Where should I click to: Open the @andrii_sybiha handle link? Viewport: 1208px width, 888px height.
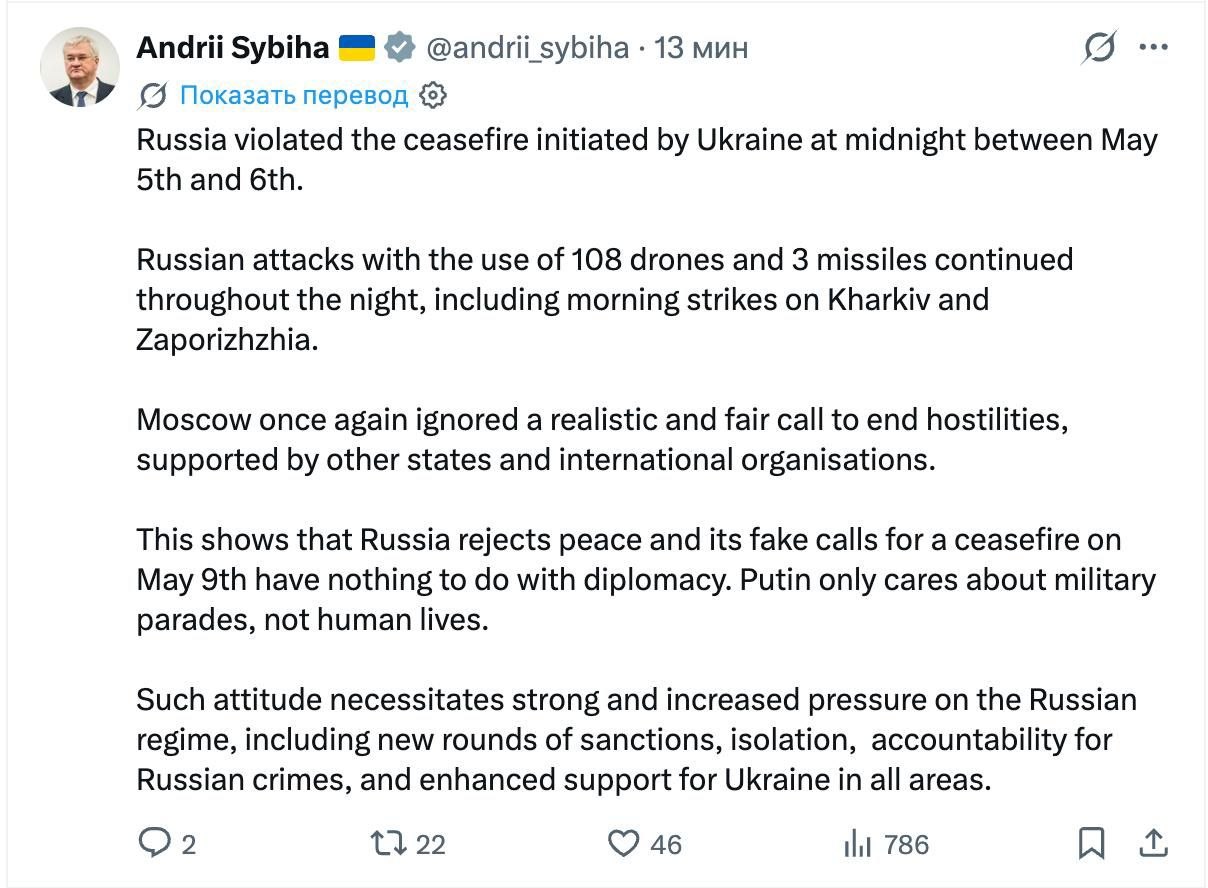tap(528, 47)
